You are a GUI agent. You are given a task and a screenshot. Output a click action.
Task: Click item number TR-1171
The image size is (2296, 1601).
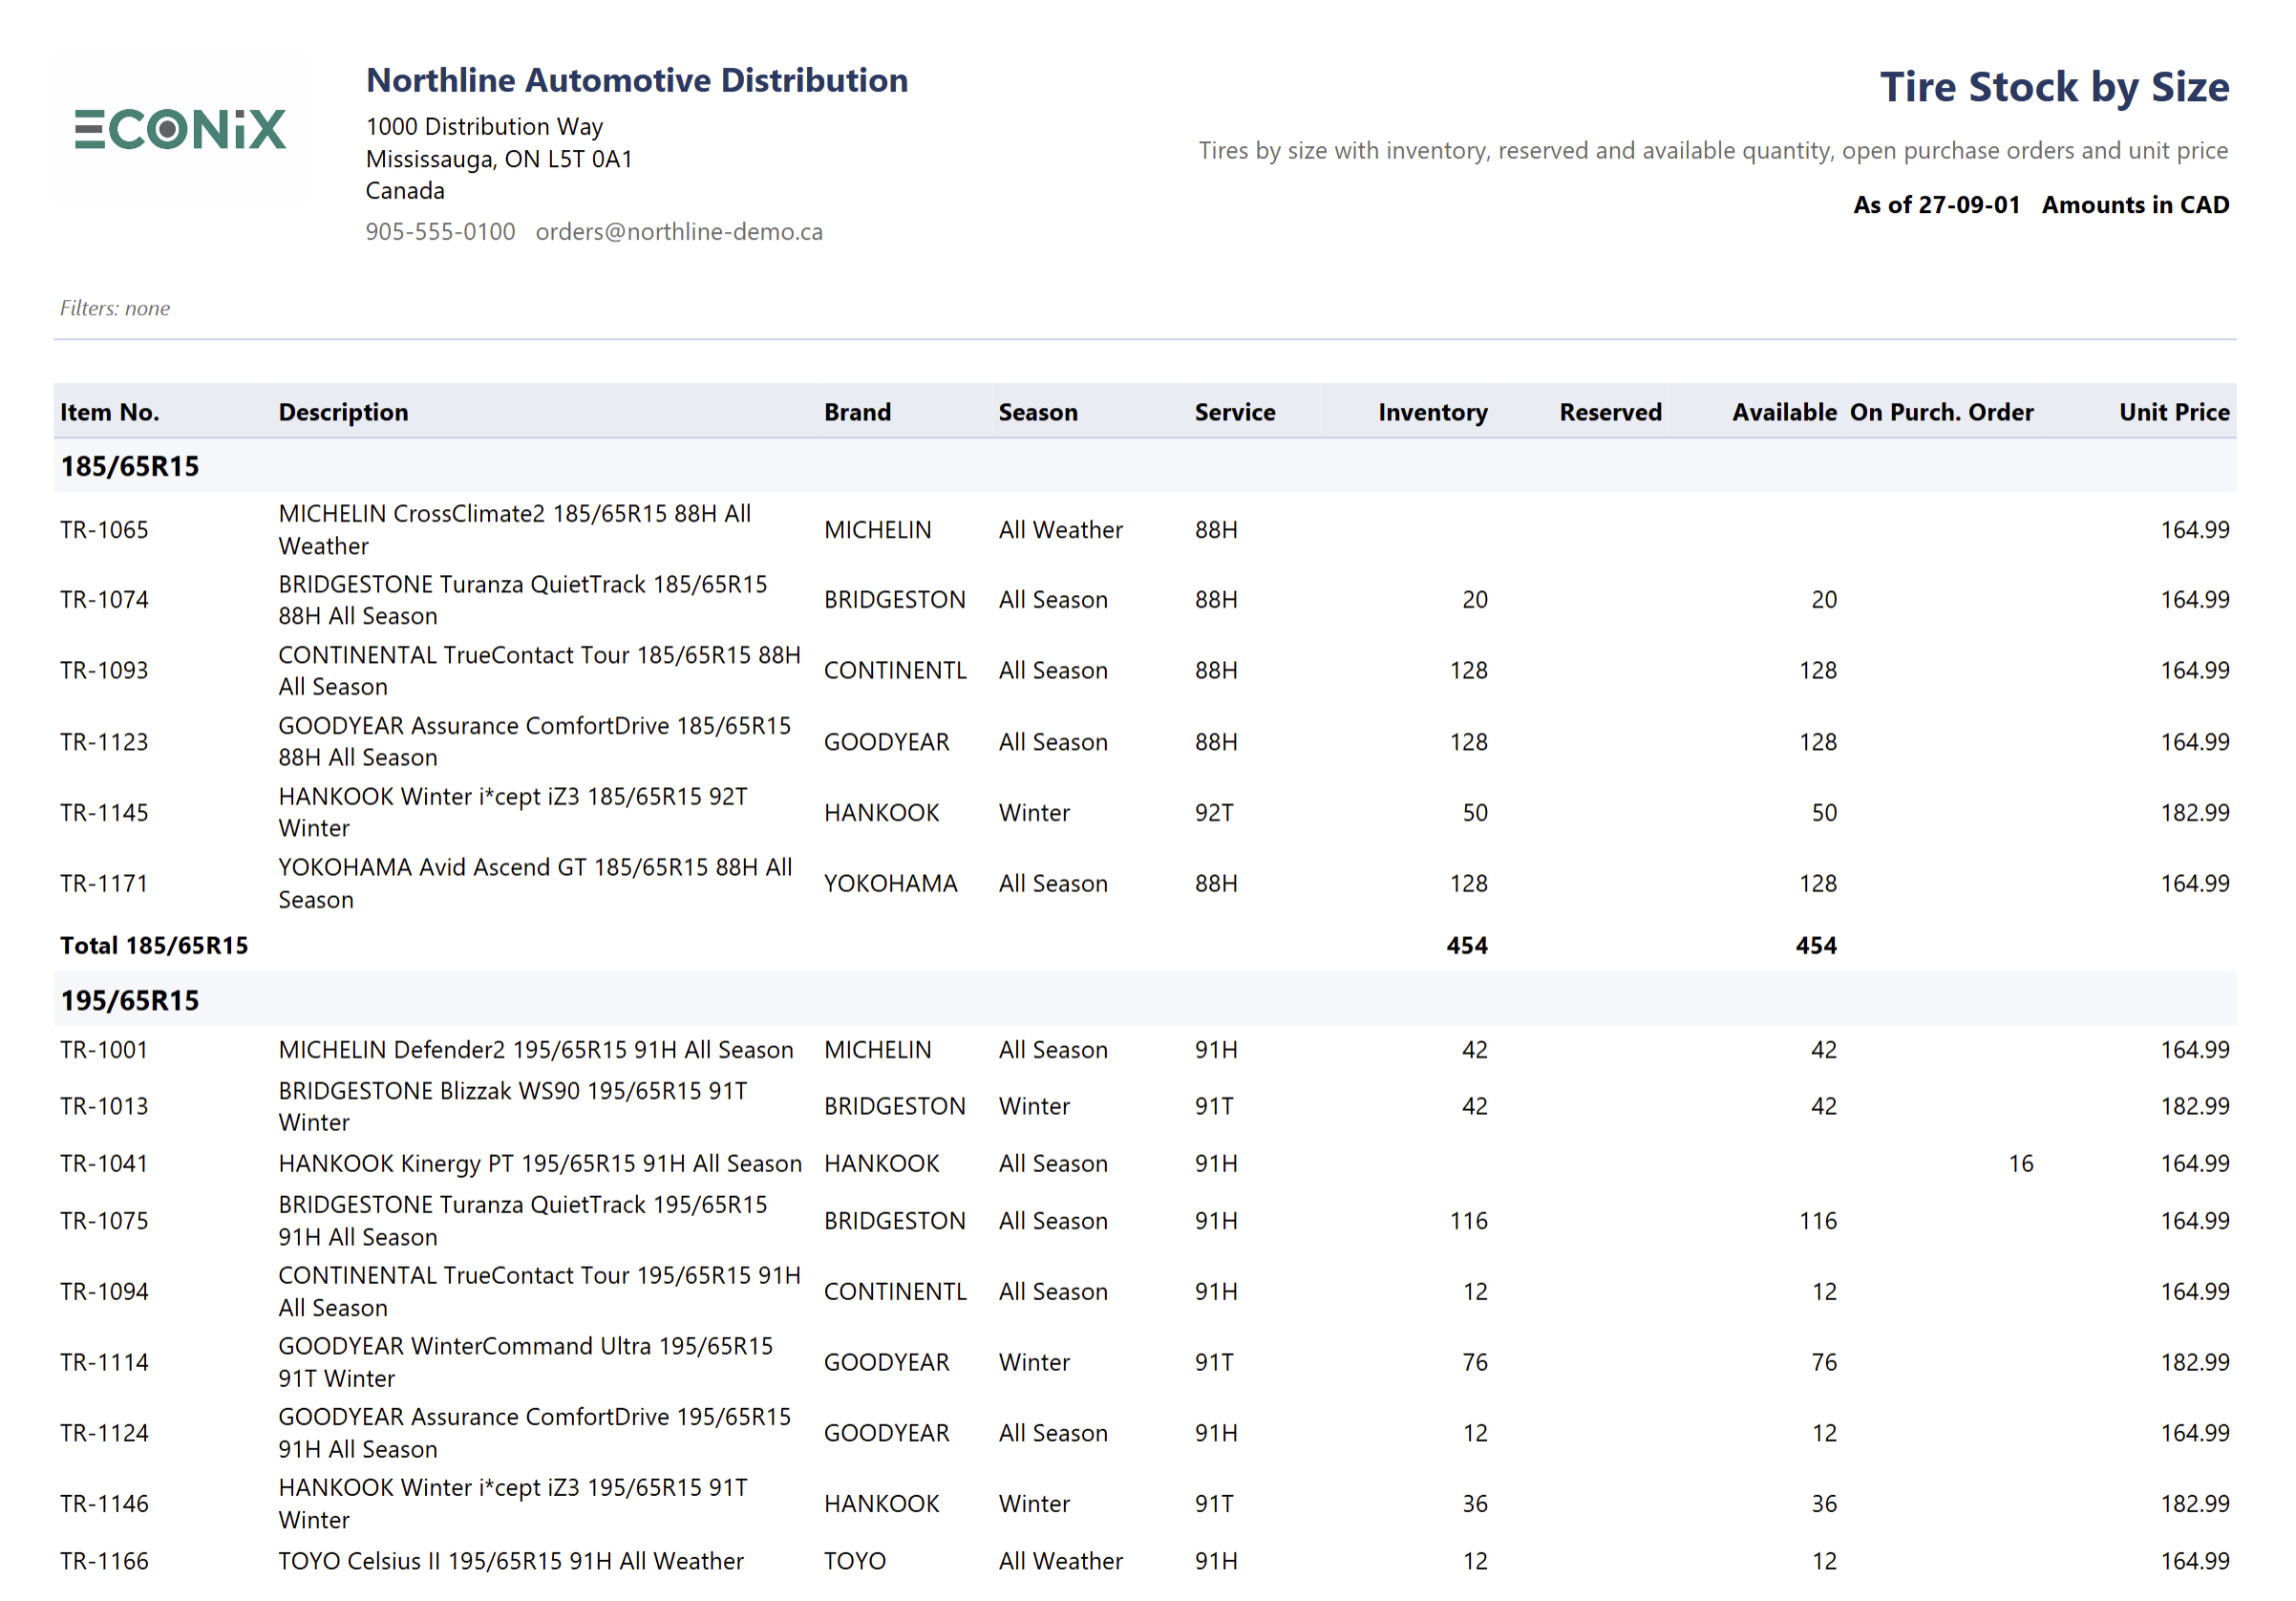click(x=104, y=883)
